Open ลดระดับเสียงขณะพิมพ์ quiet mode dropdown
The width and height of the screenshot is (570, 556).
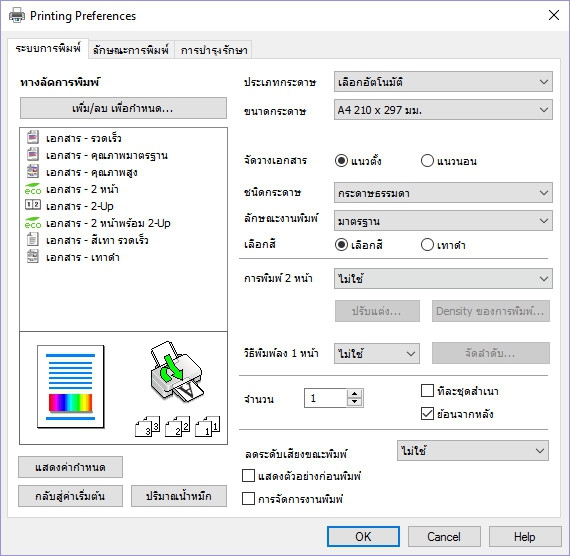coord(473,451)
